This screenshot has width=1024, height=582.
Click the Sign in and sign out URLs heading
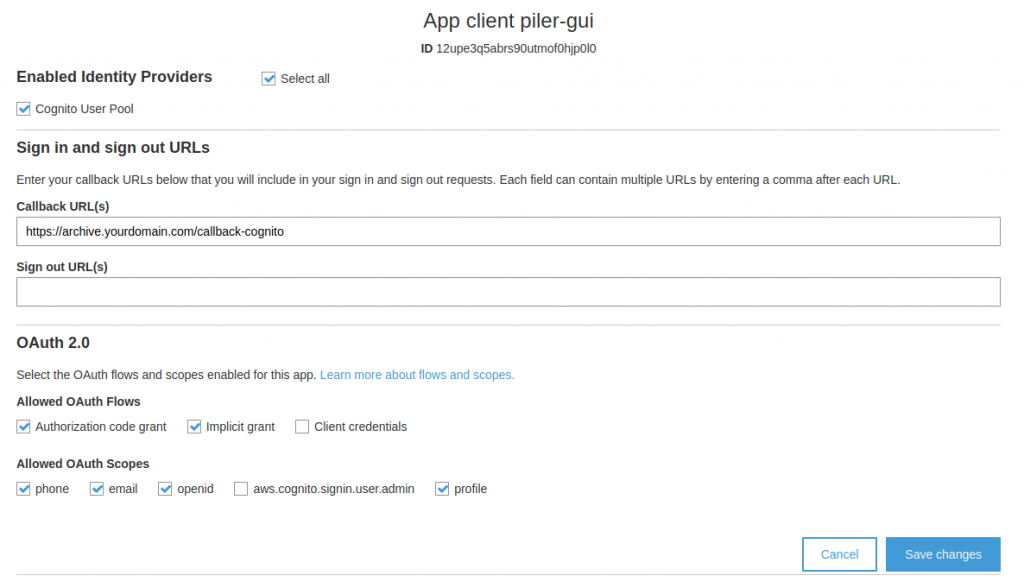pos(113,148)
